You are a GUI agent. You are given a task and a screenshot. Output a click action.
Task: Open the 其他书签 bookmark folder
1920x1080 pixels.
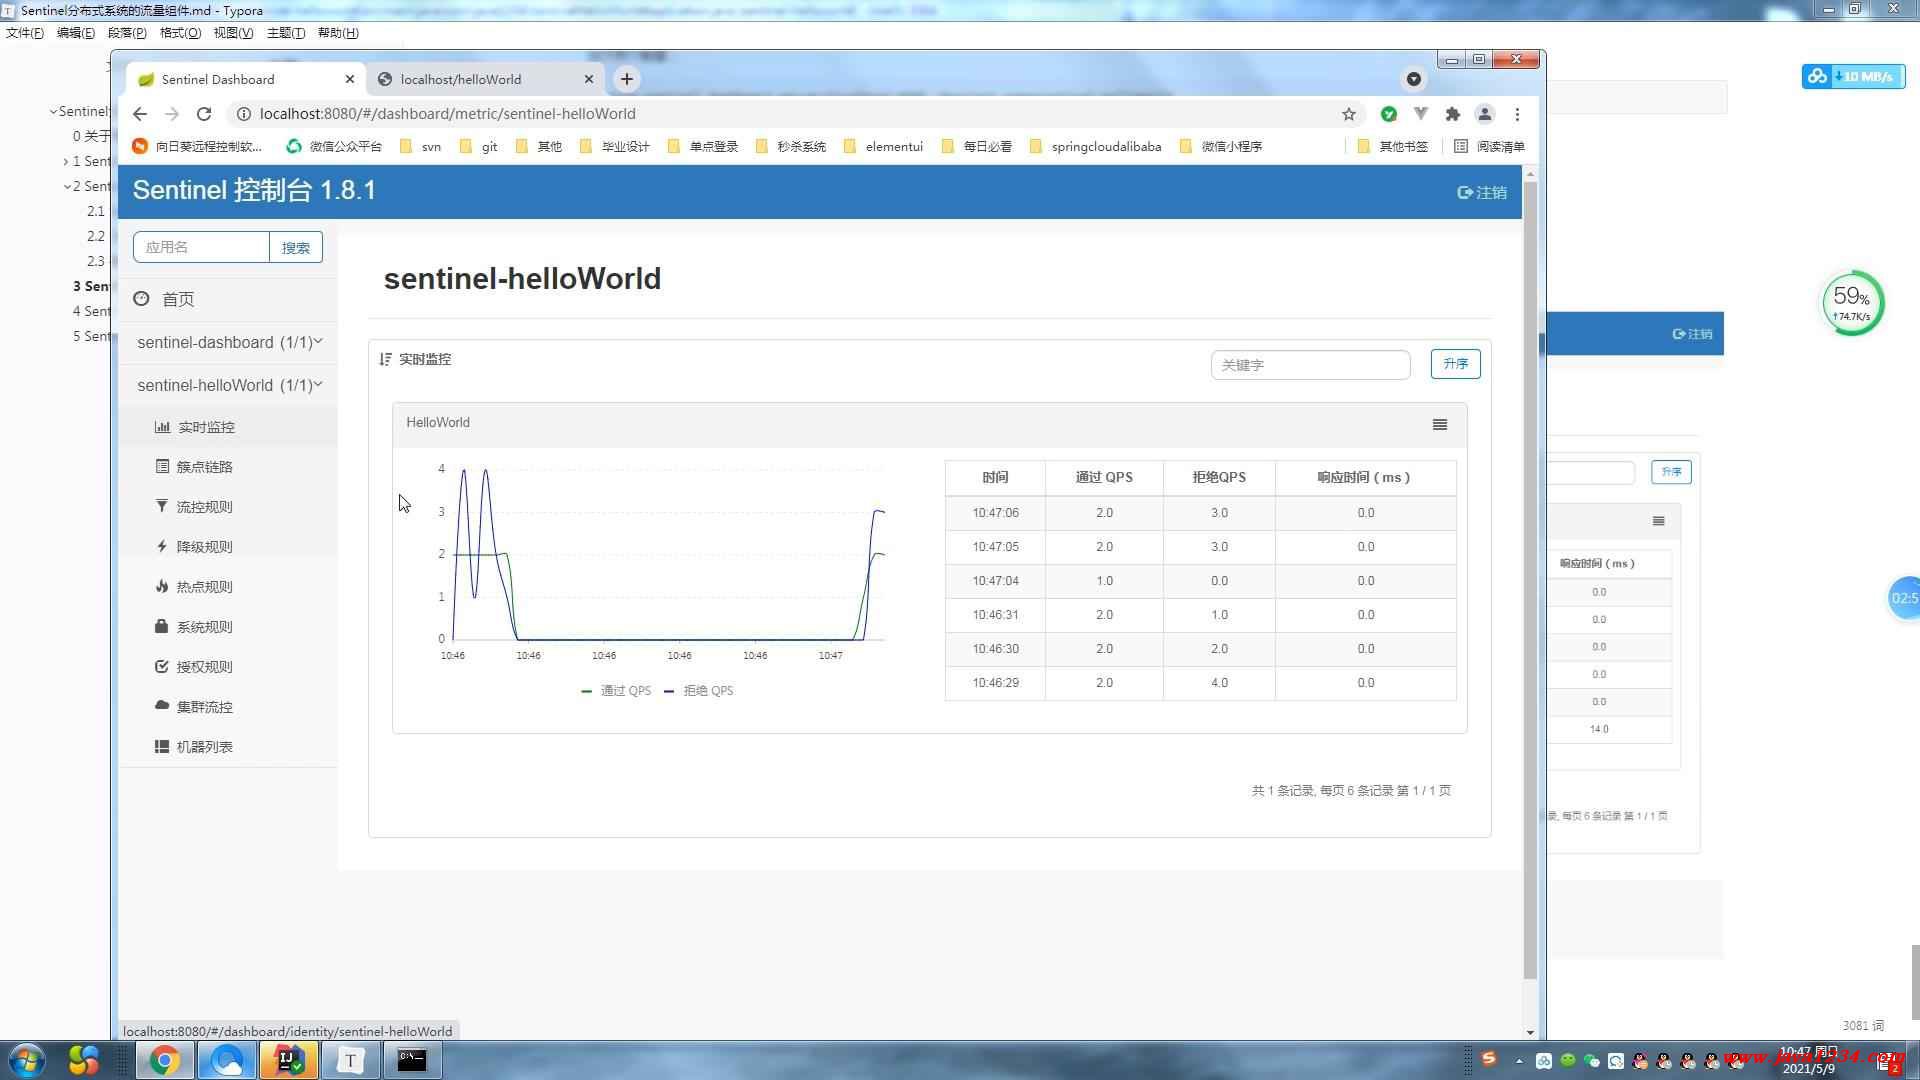[x=1392, y=146]
